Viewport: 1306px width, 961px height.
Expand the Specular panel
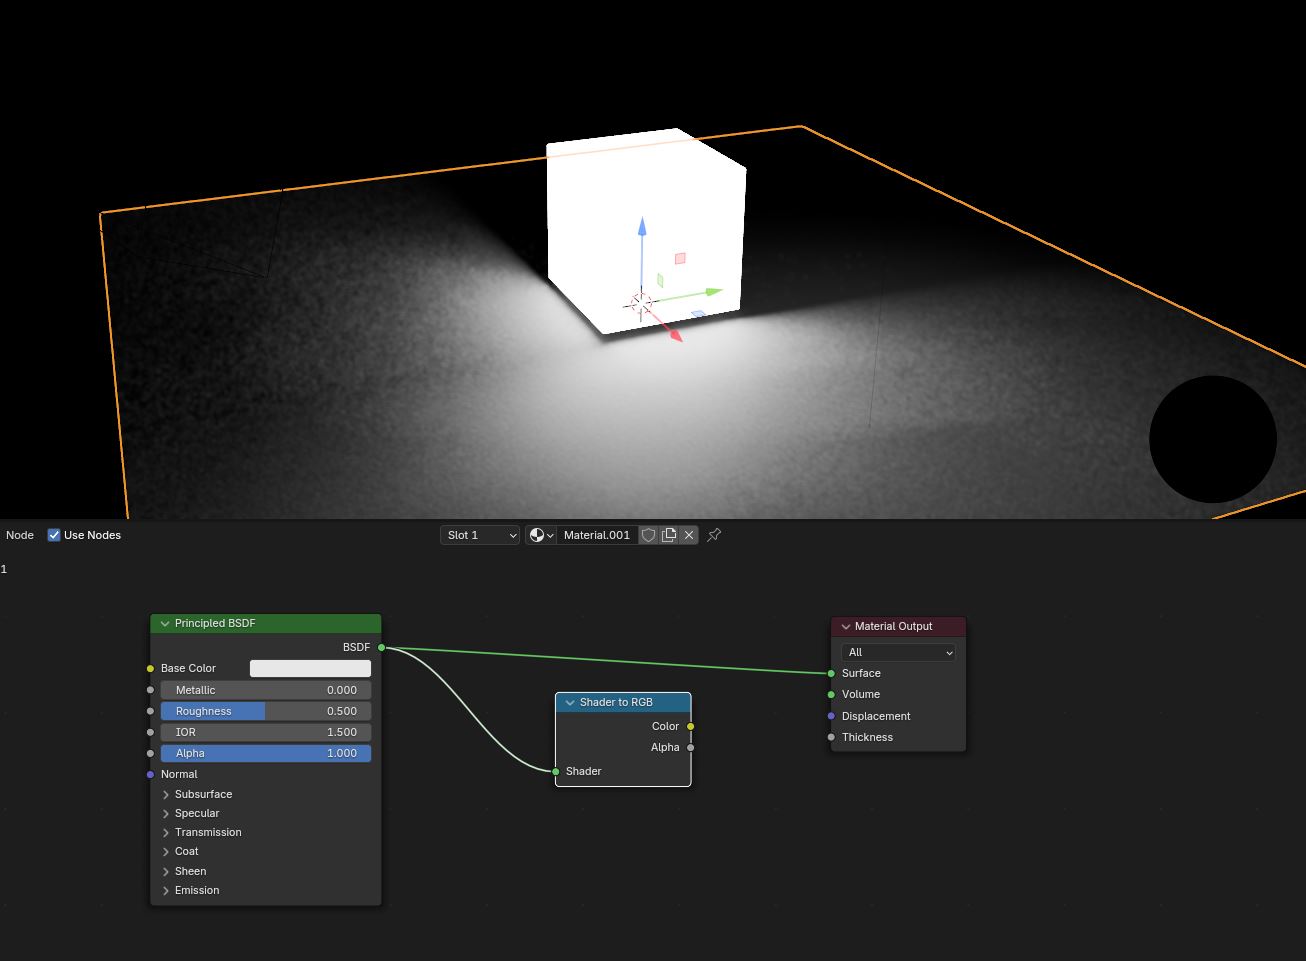(166, 813)
